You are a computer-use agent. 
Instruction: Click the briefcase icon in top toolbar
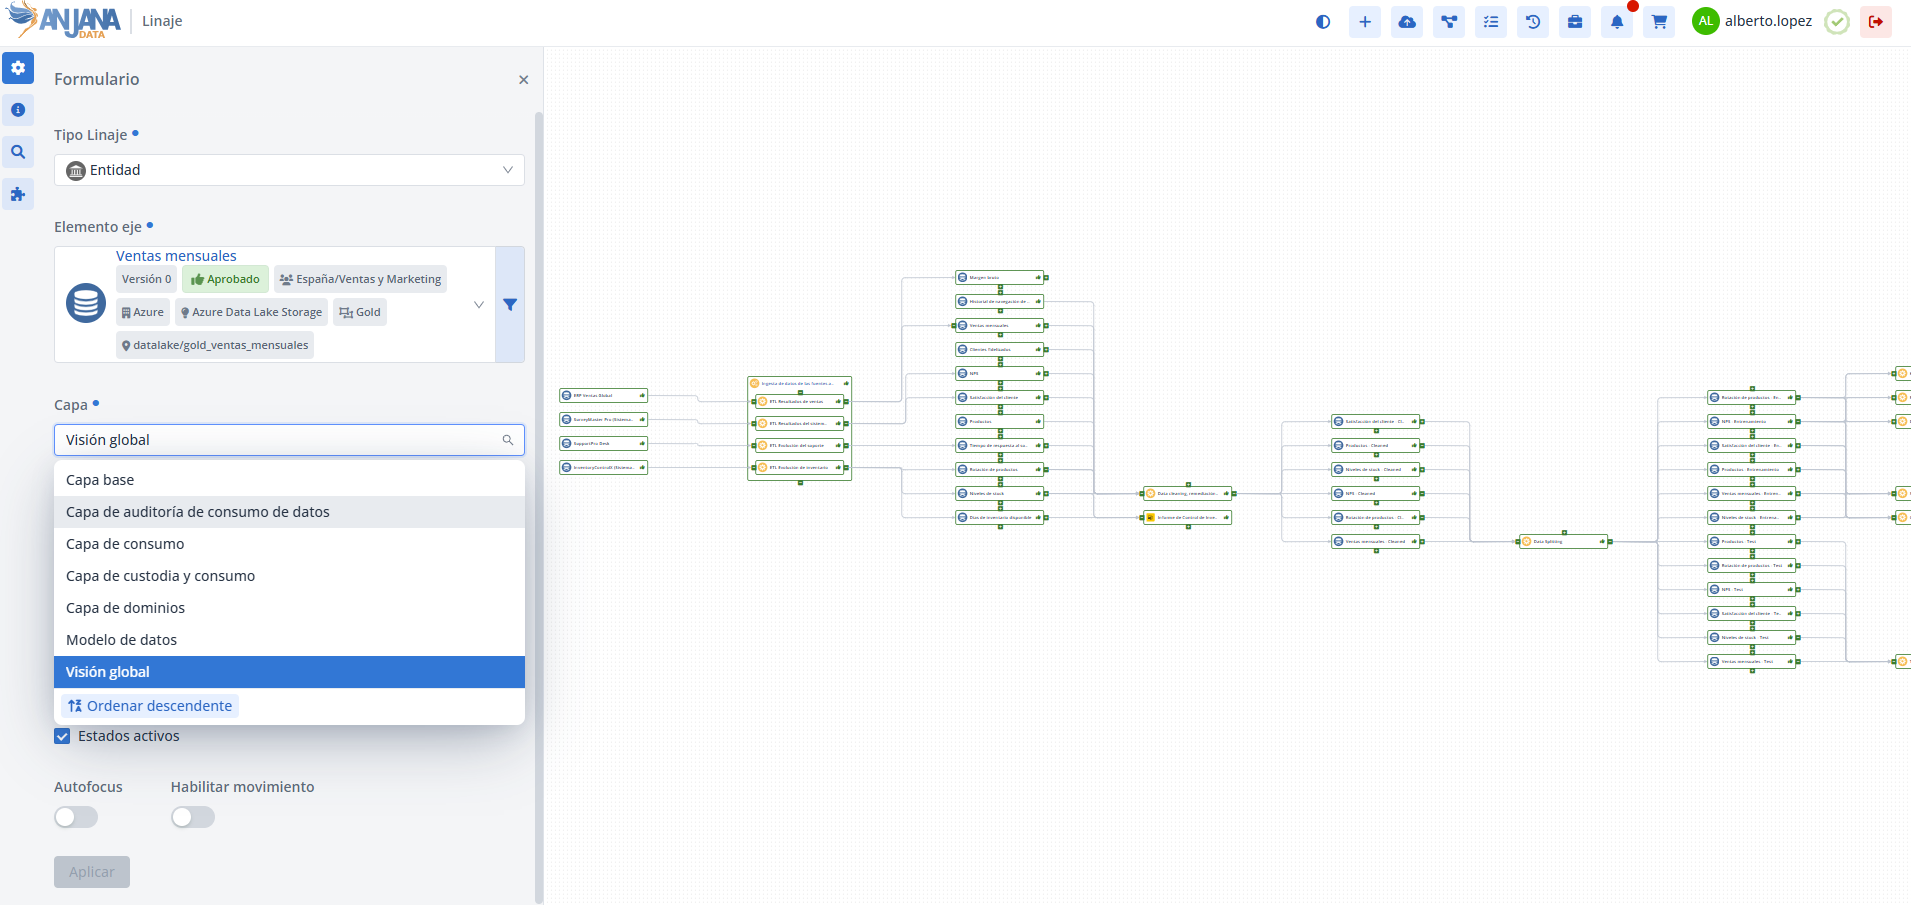[x=1575, y=22]
